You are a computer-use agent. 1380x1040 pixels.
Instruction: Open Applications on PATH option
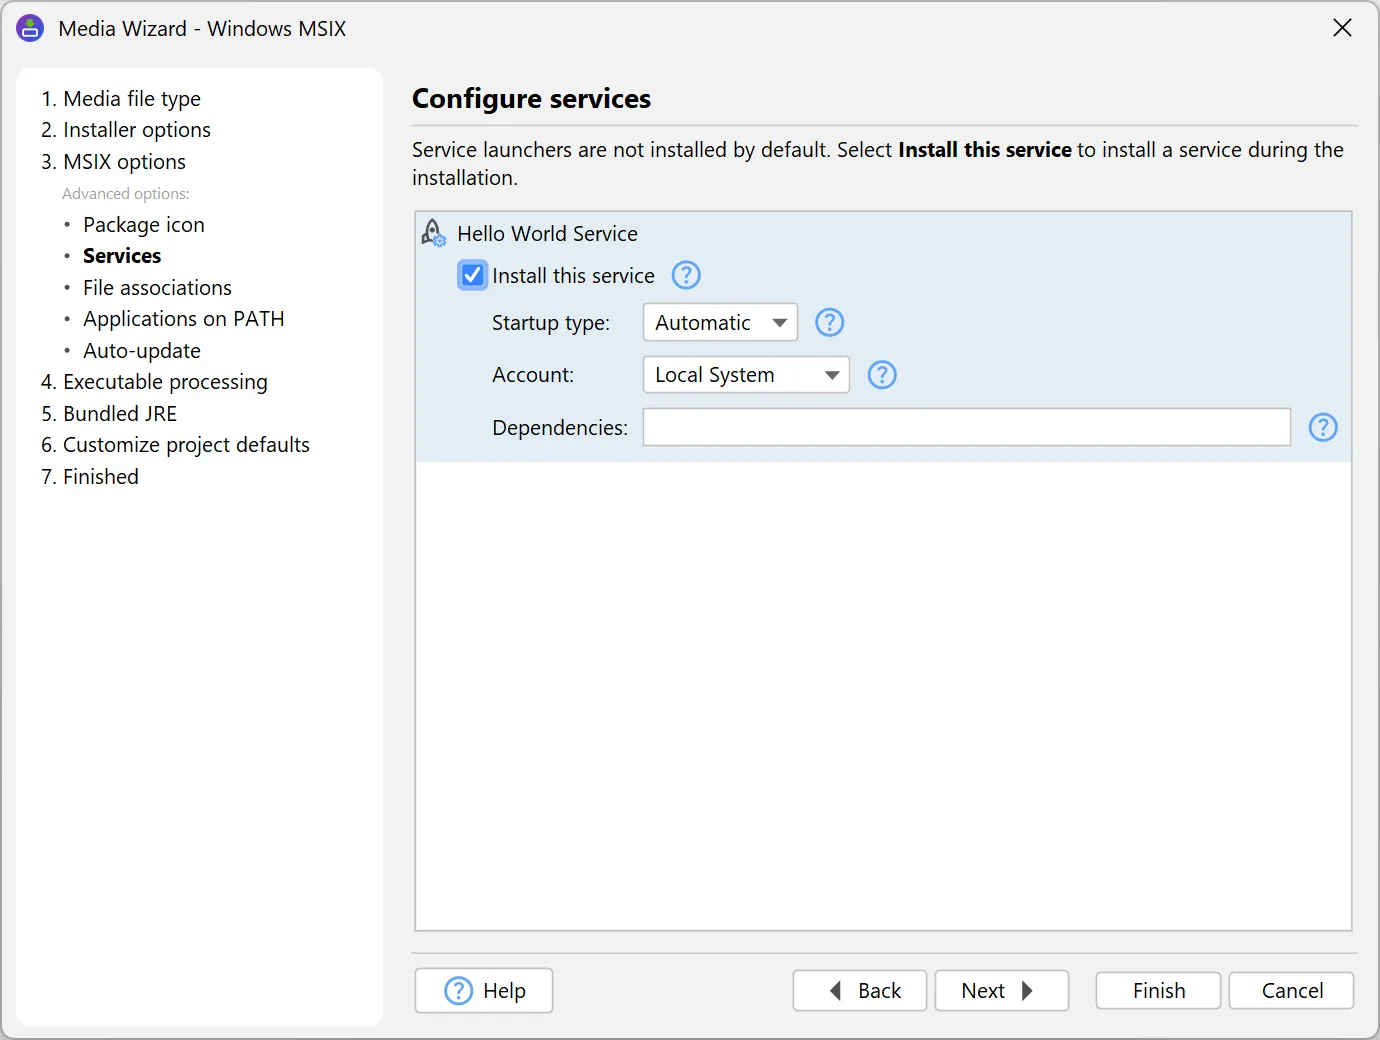(x=184, y=319)
